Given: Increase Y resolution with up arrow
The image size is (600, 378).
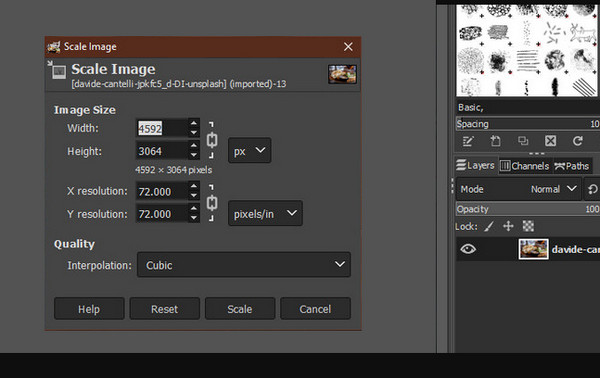Looking at the screenshot, I should (x=194, y=209).
